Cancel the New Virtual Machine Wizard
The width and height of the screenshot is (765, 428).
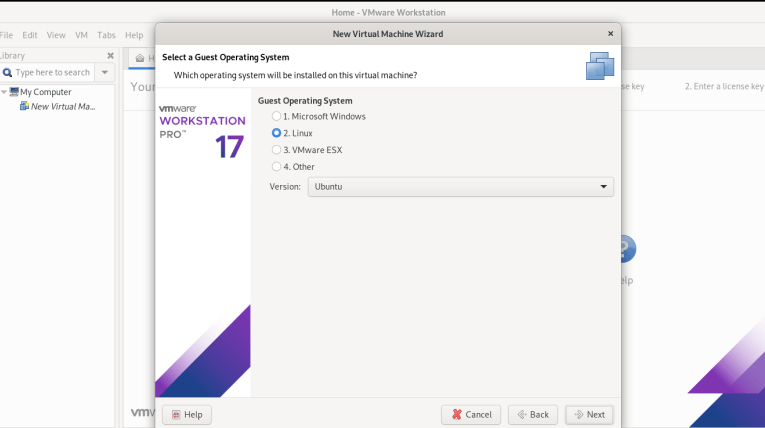pos(471,415)
